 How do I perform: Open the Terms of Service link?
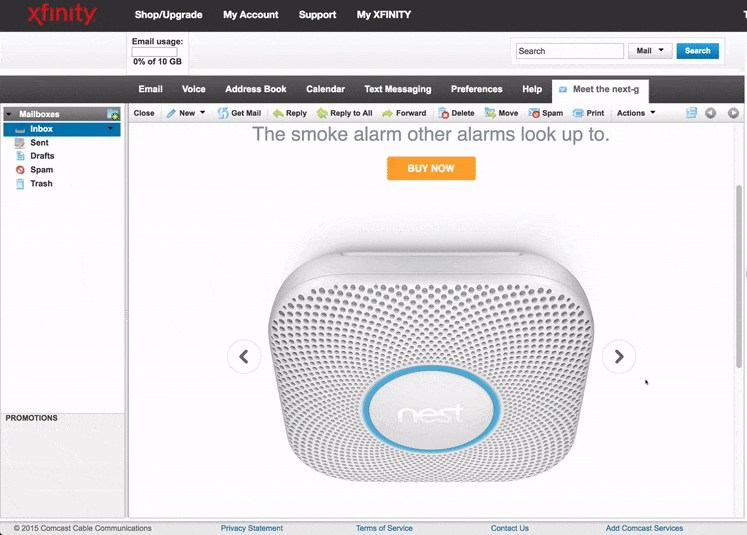click(384, 528)
